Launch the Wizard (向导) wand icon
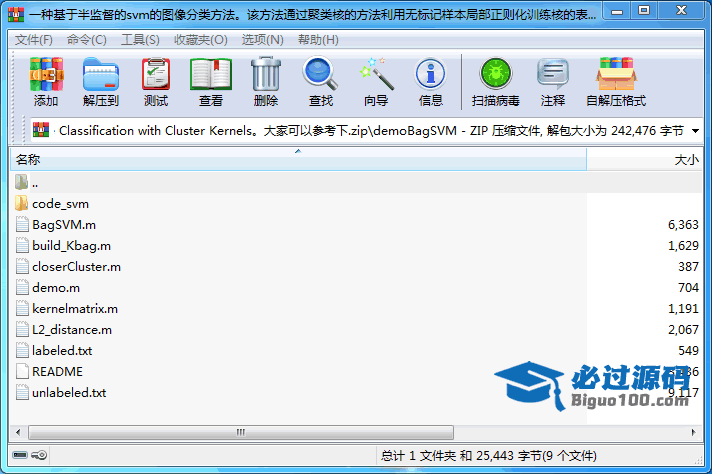Image resolution: width=712 pixels, height=474 pixels. pyautogui.click(x=376, y=74)
